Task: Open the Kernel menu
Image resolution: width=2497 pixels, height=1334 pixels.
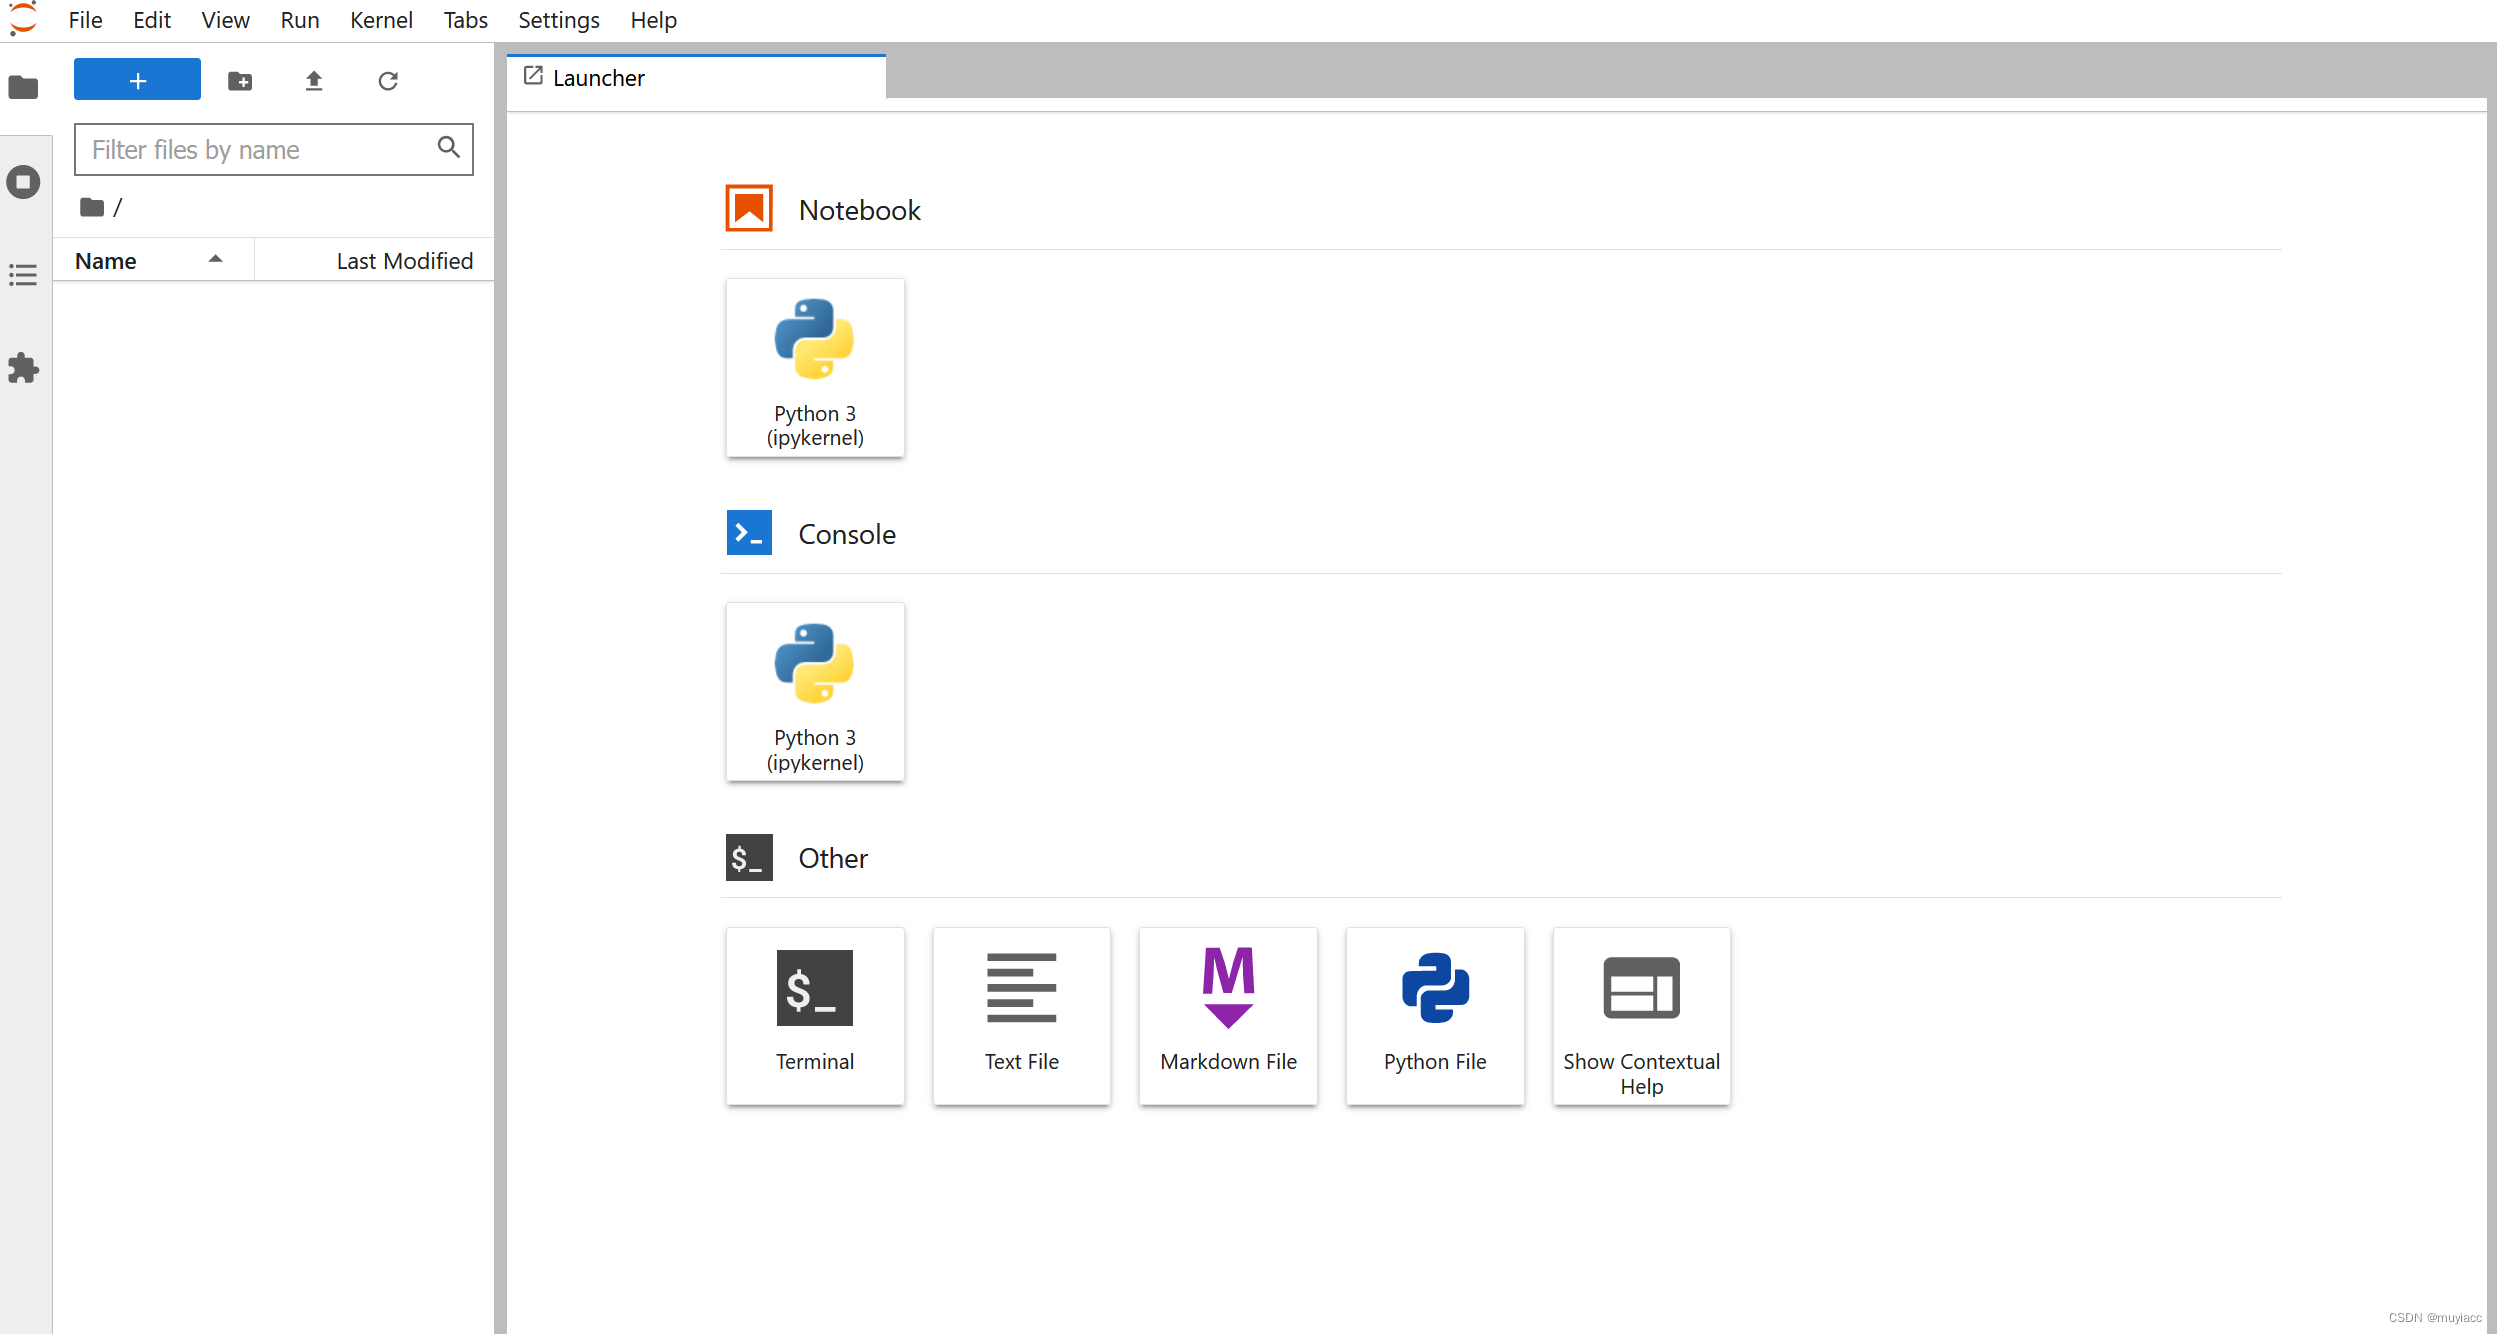Action: point(381,20)
